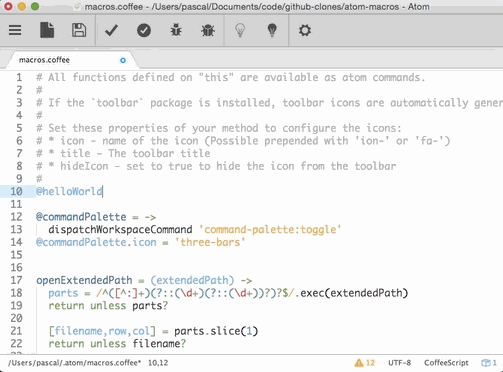Viewport: 503px width, 372px height.
Task: Click the toolbar package comment on line 3
Action: [269, 103]
